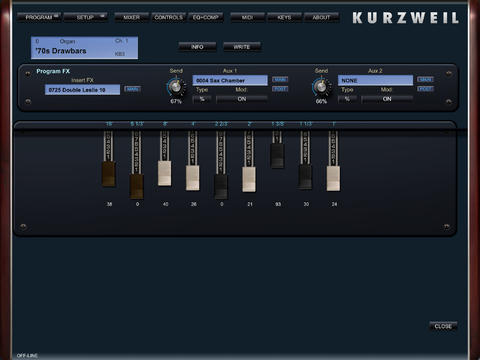The height and width of the screenshot is (360, 480).
Task: Open the ABOUT page
Action: click(x=321, y=17)
